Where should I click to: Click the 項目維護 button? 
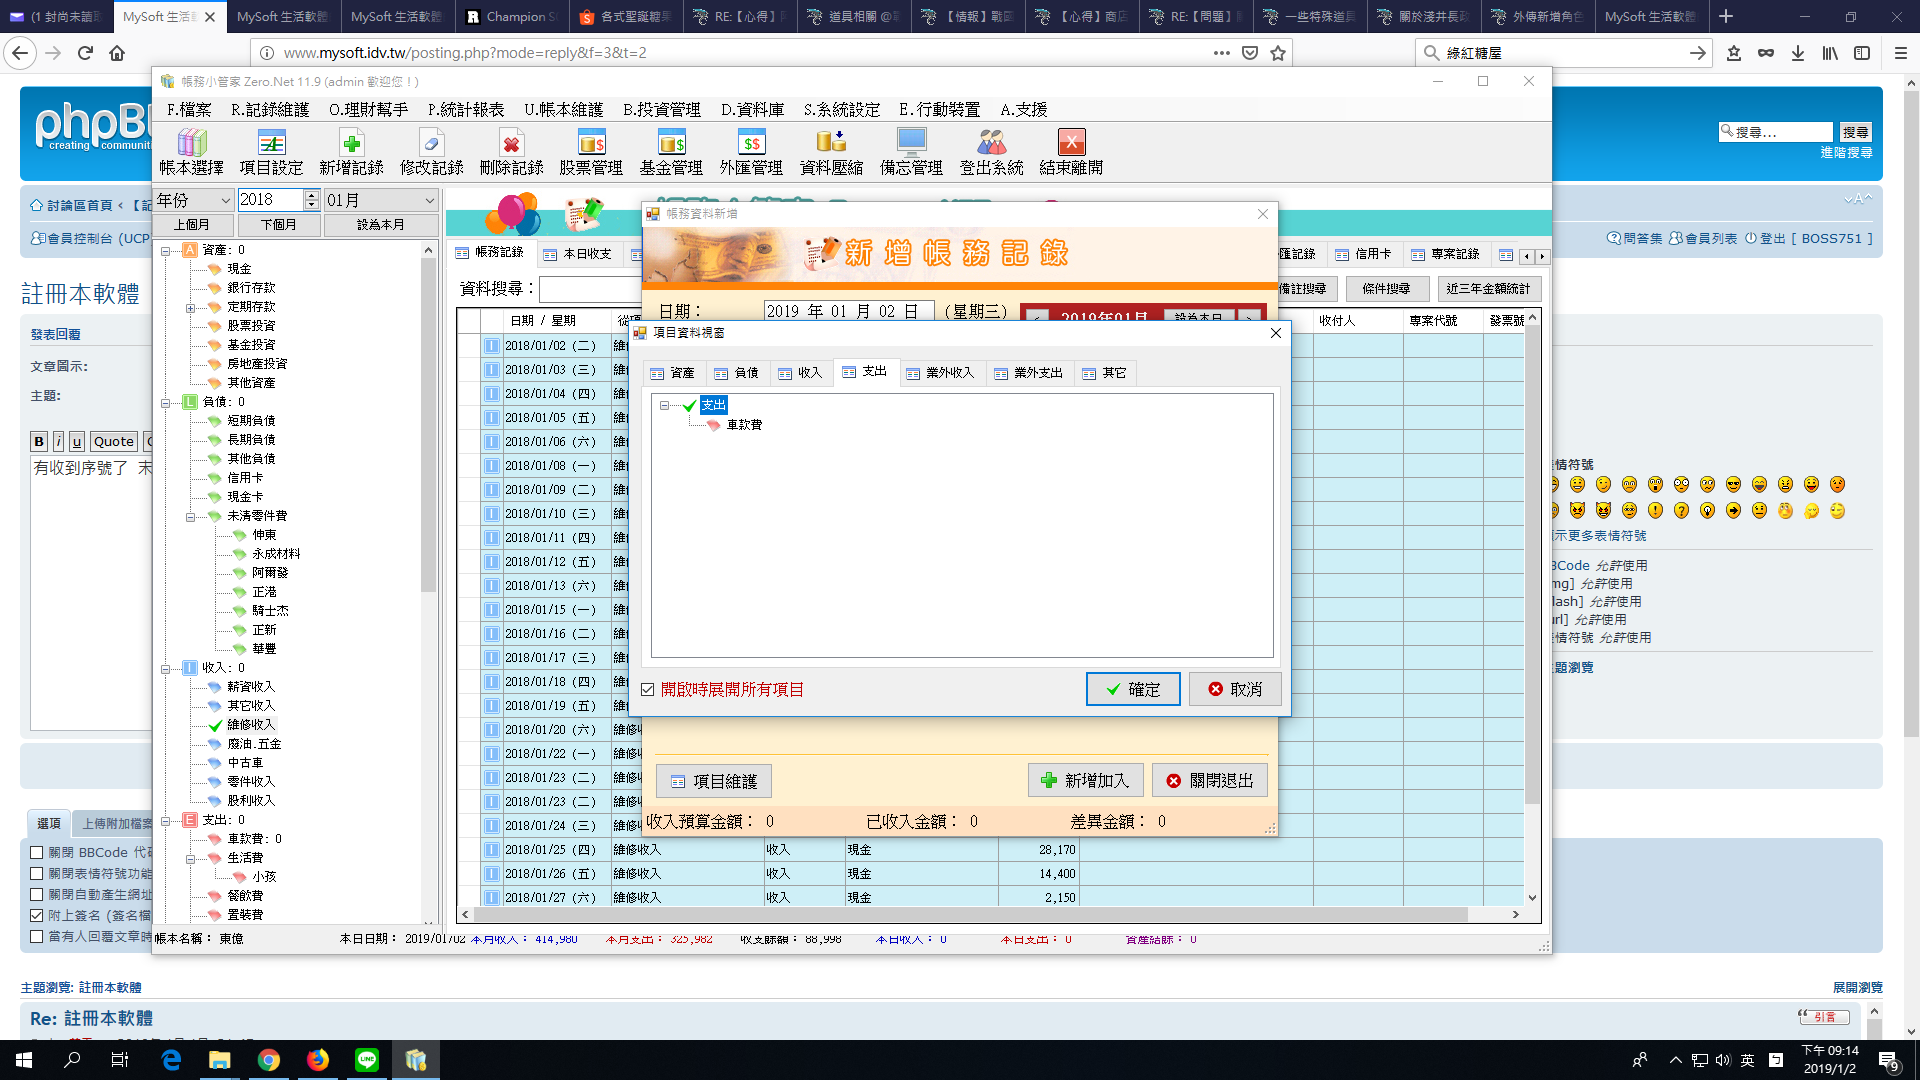(714, 781)
